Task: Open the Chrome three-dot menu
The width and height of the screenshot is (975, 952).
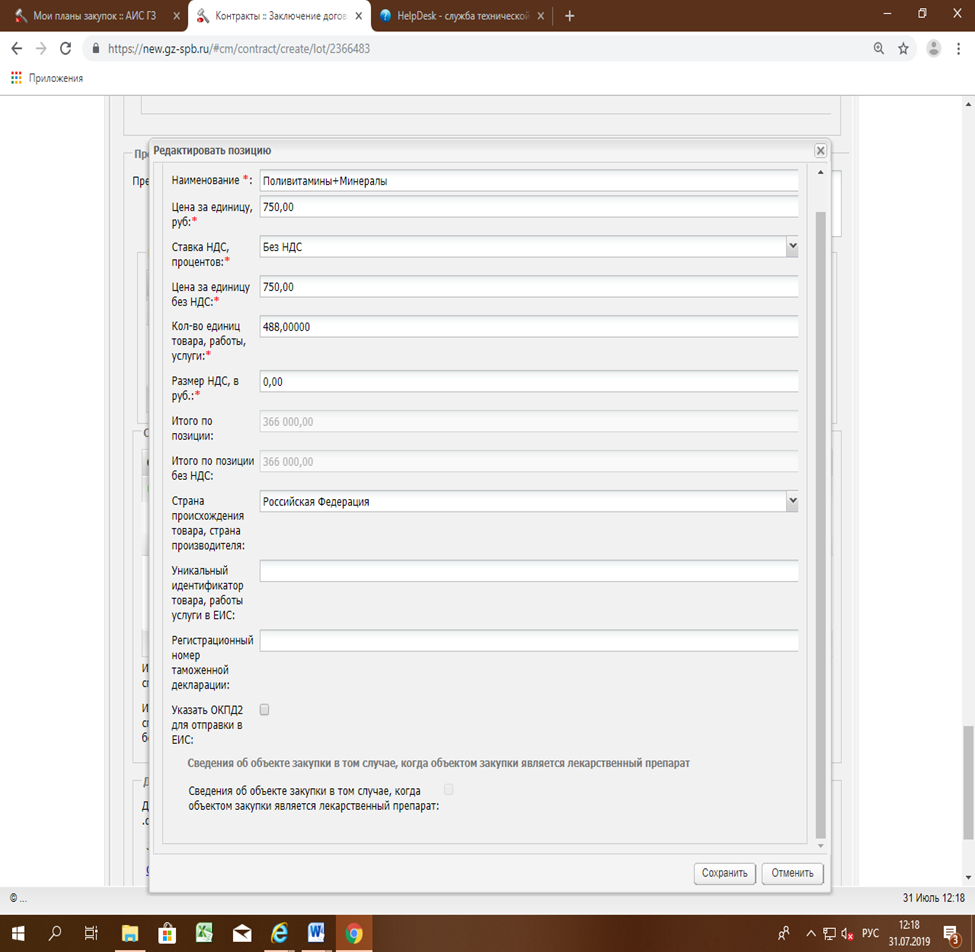Action: tap(958, 49)
